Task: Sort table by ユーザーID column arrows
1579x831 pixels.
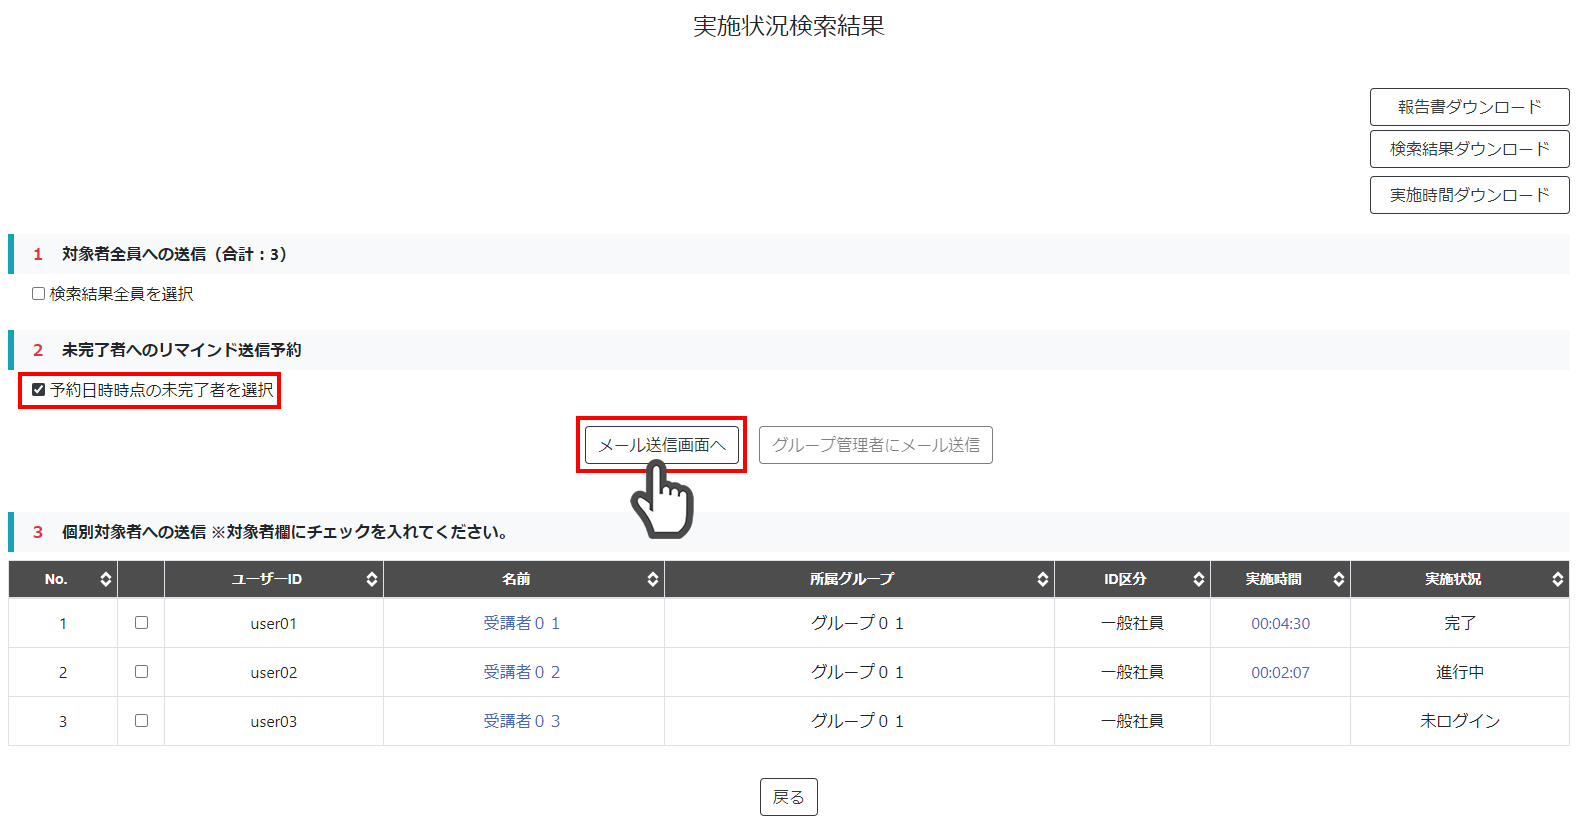Action: [371, 579]
